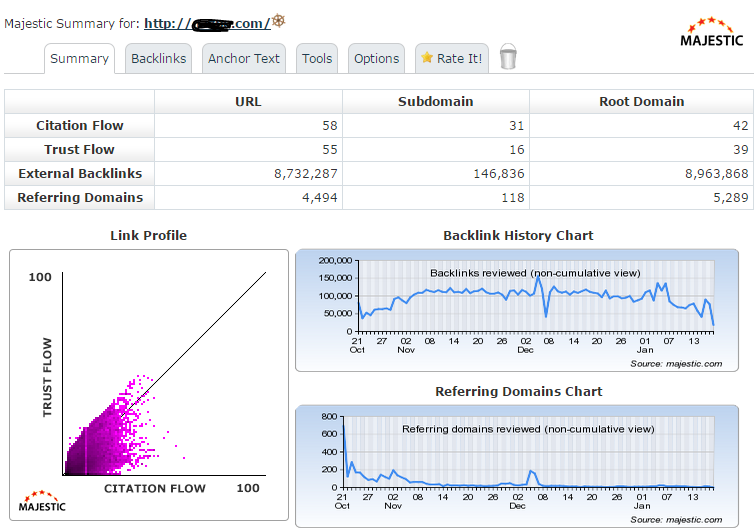This screenshot has width=754, height=532.
Task: Open the Summary tab
Action: [x=79, y=59]
